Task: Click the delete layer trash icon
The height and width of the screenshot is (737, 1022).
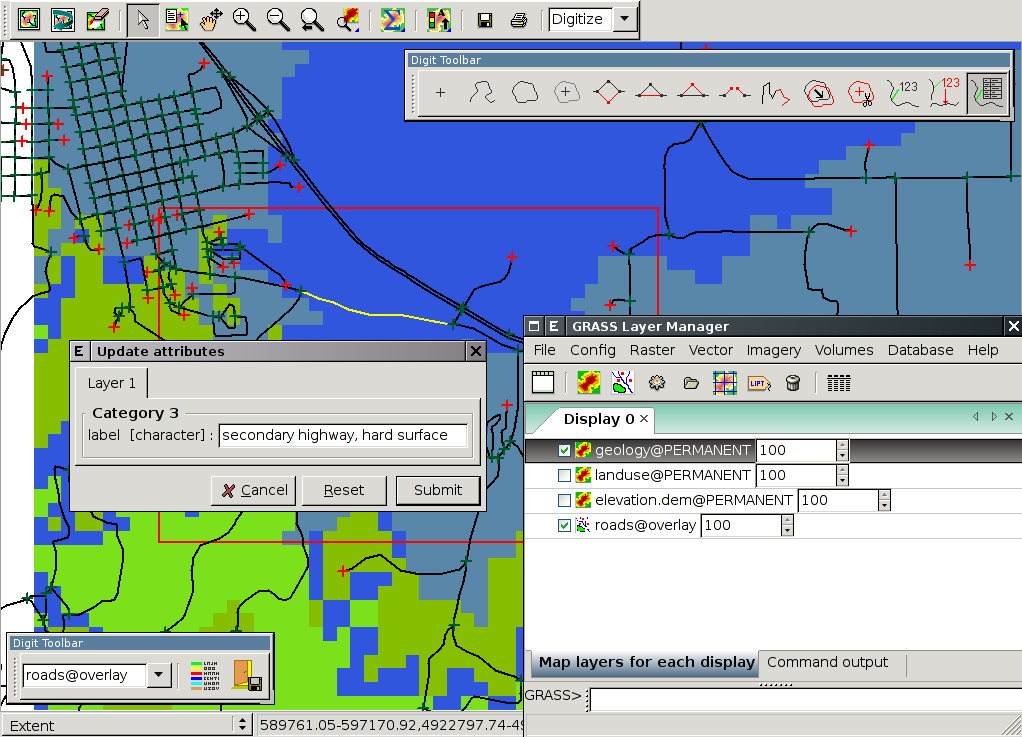Action: click(793, 383)
